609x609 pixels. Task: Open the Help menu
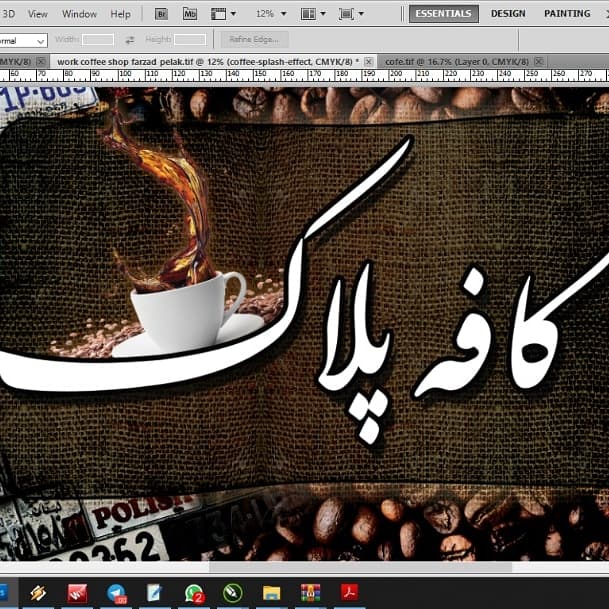(120, 14)
